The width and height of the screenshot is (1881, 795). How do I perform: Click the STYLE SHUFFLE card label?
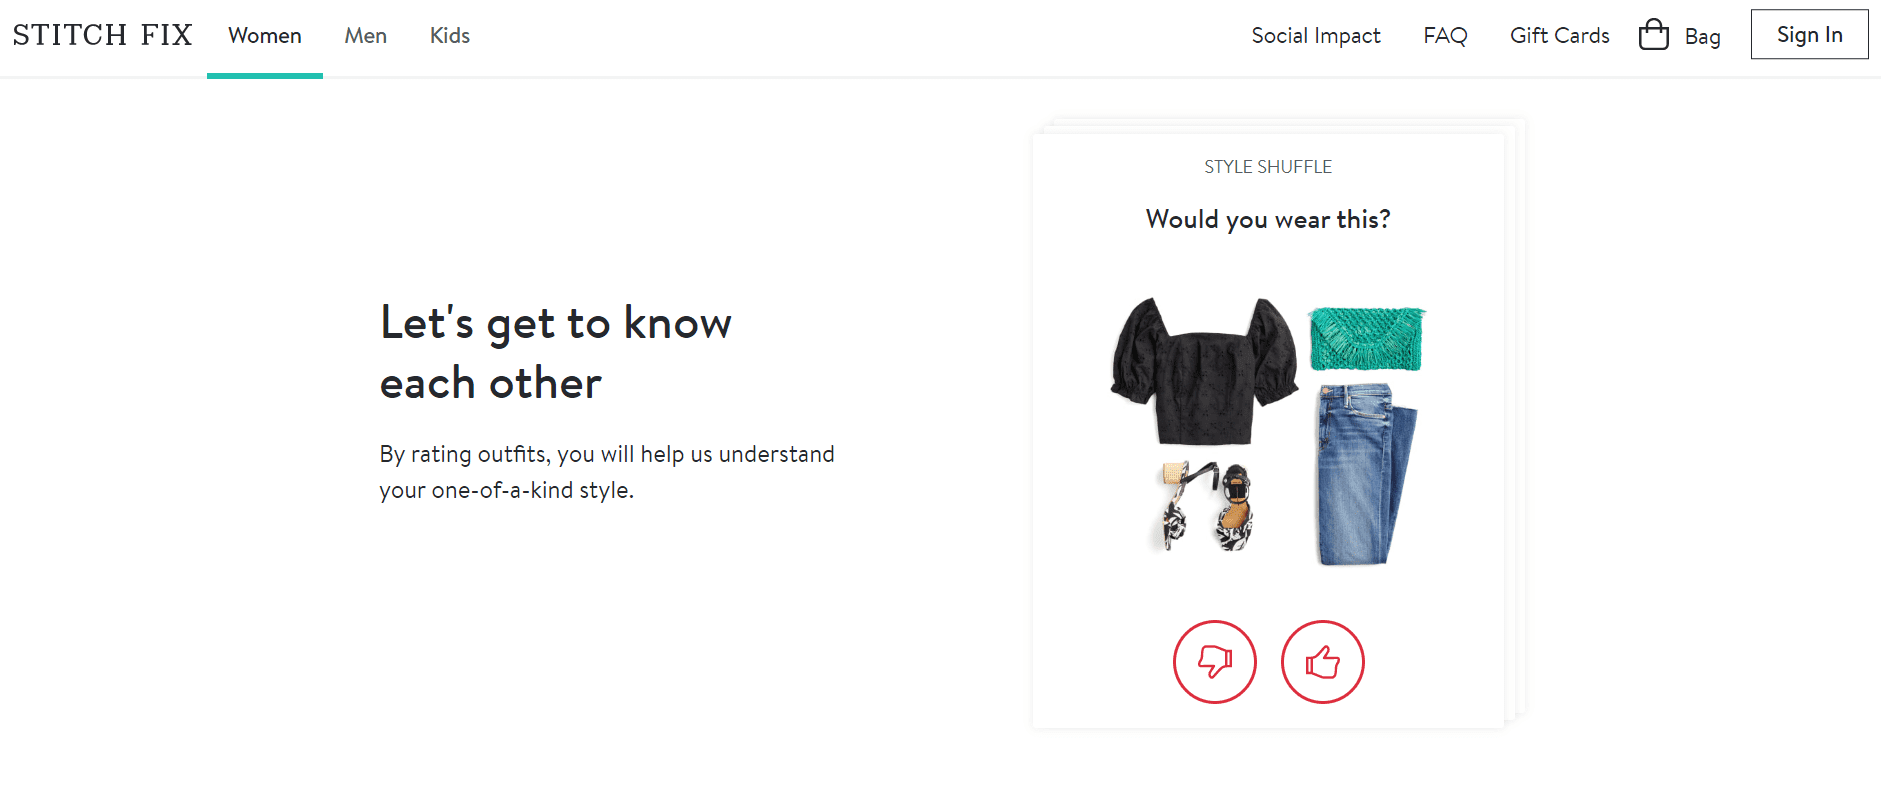pyautogui.click(x=1267, y=167)
